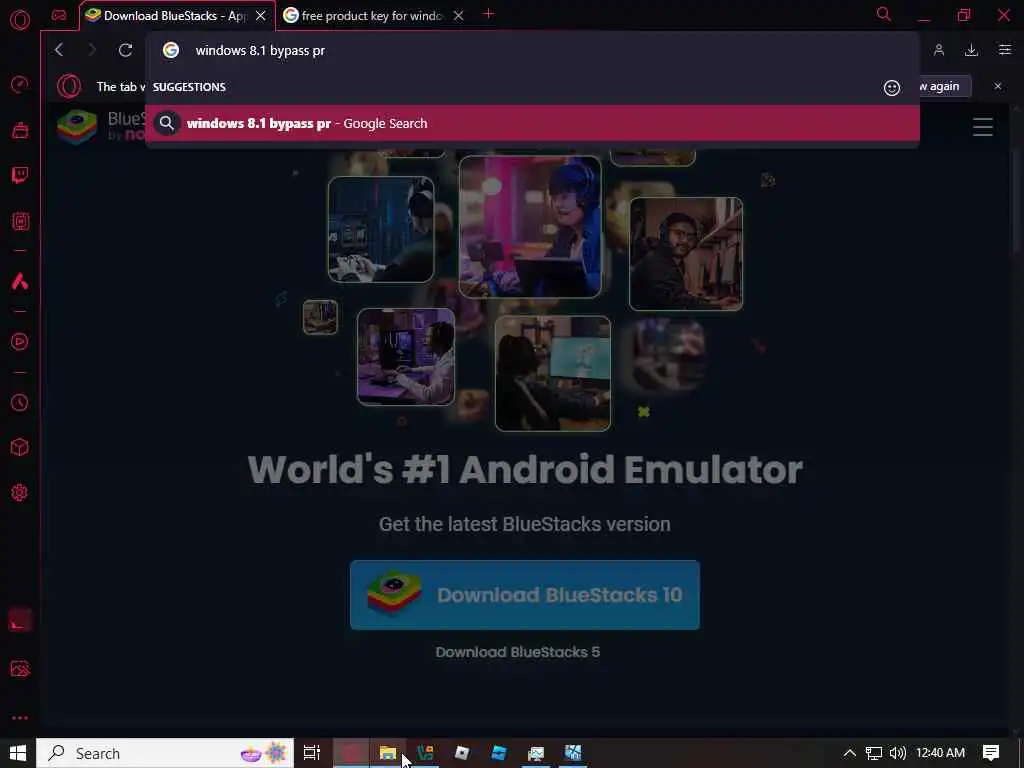Image resolution: width=1024 pixels, height=768 pixels.
Task: Close the free product key tab
Action: click(458, 16)
